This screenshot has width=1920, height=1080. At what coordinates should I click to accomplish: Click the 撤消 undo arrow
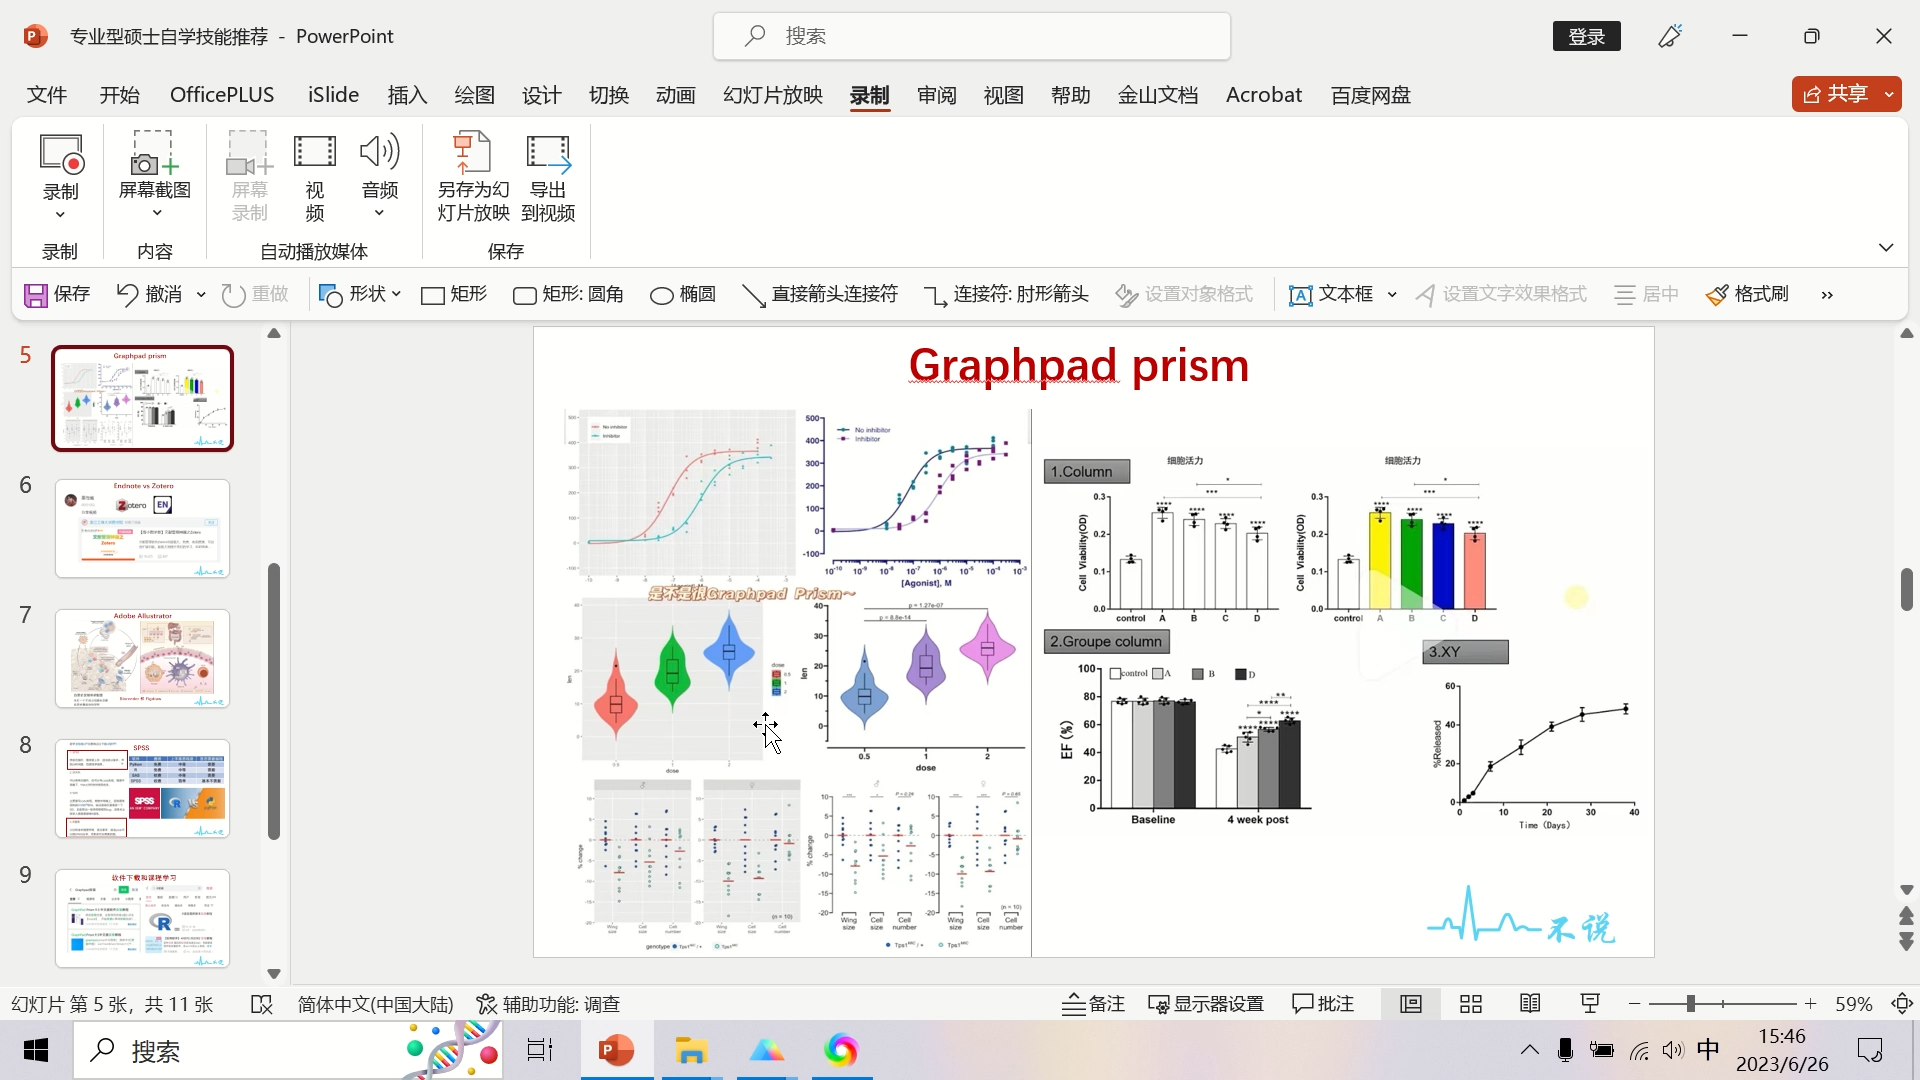click(x=127, y=295)
